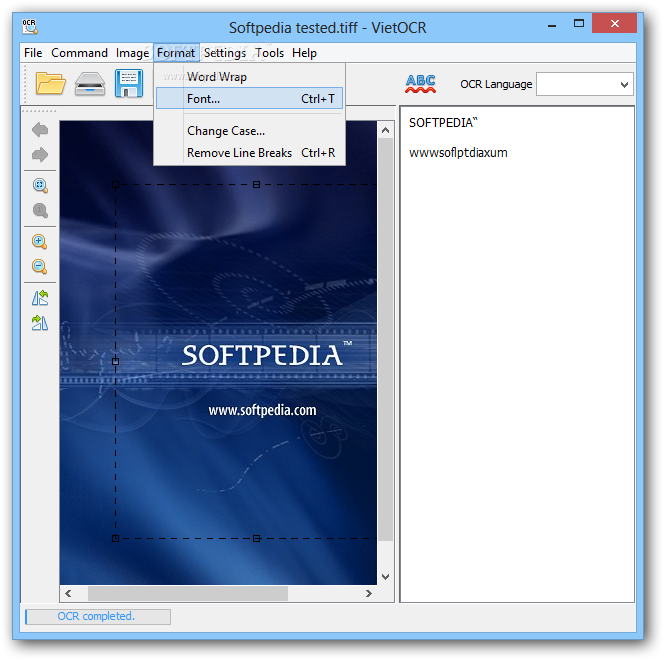
Task: Rotate image counterclockwise icon
Action: point(40,298)
